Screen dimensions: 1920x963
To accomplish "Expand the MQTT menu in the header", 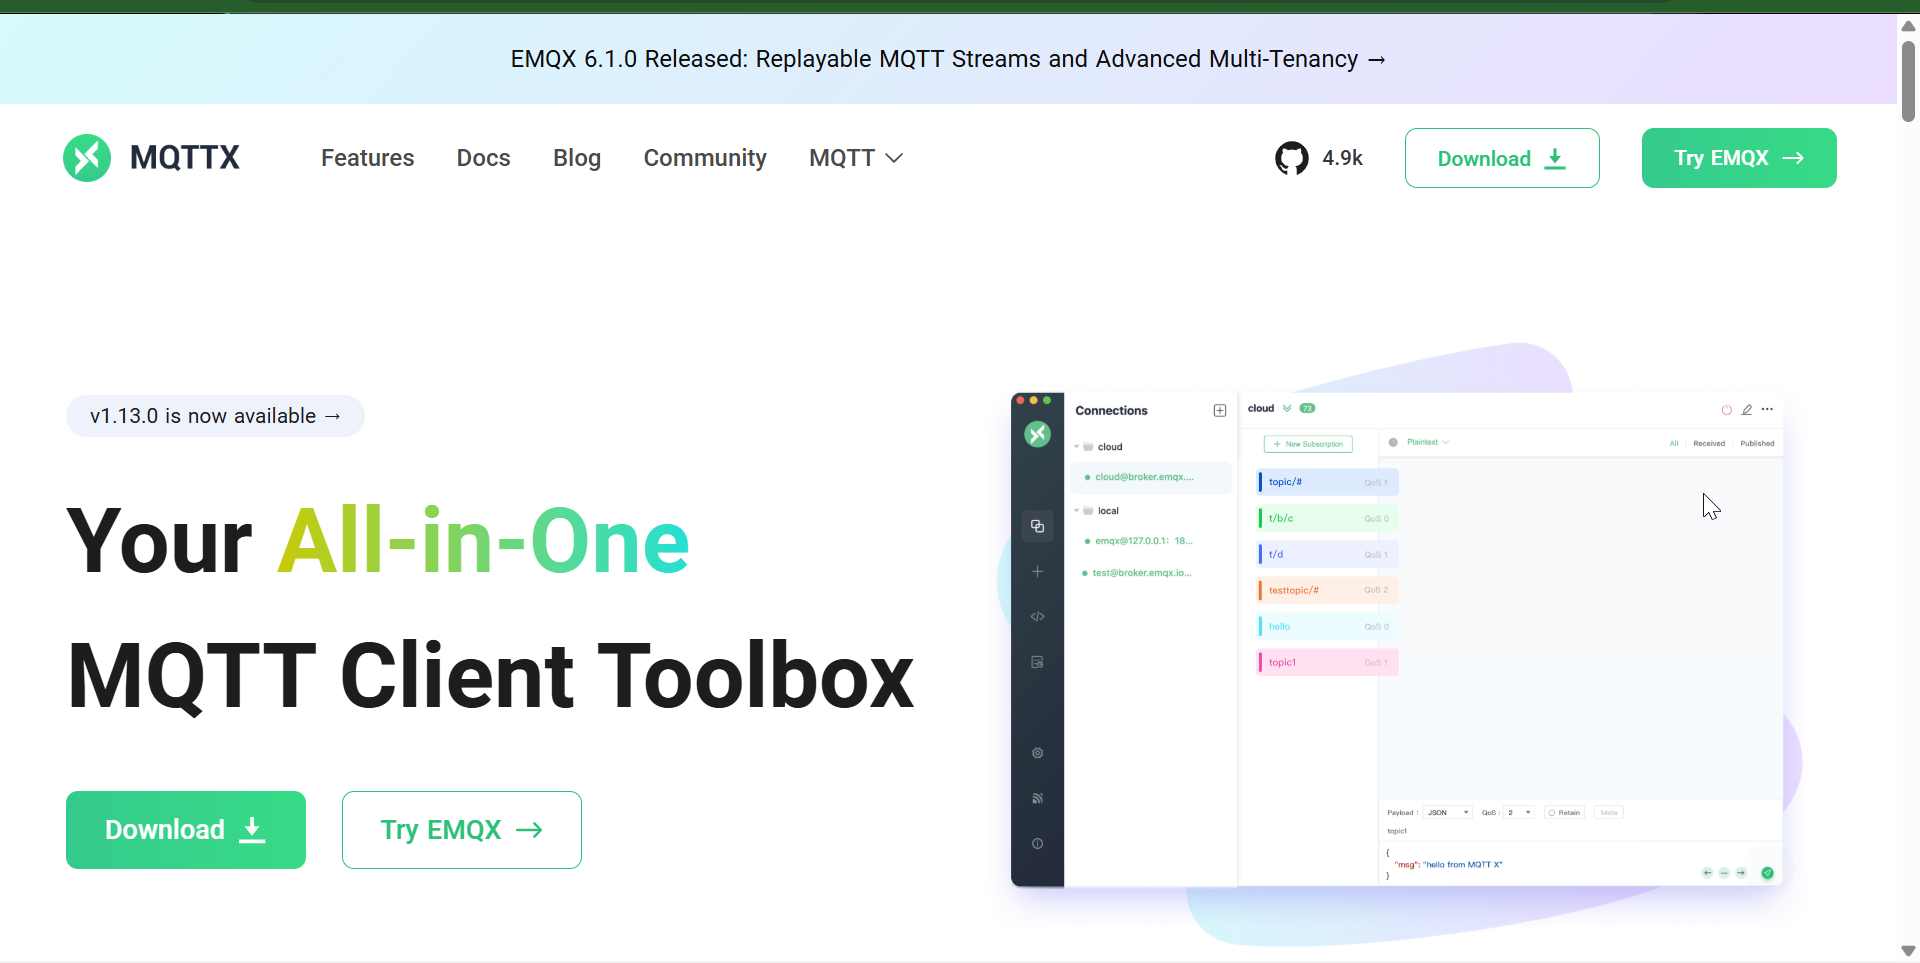I will (x=856, y=158).
